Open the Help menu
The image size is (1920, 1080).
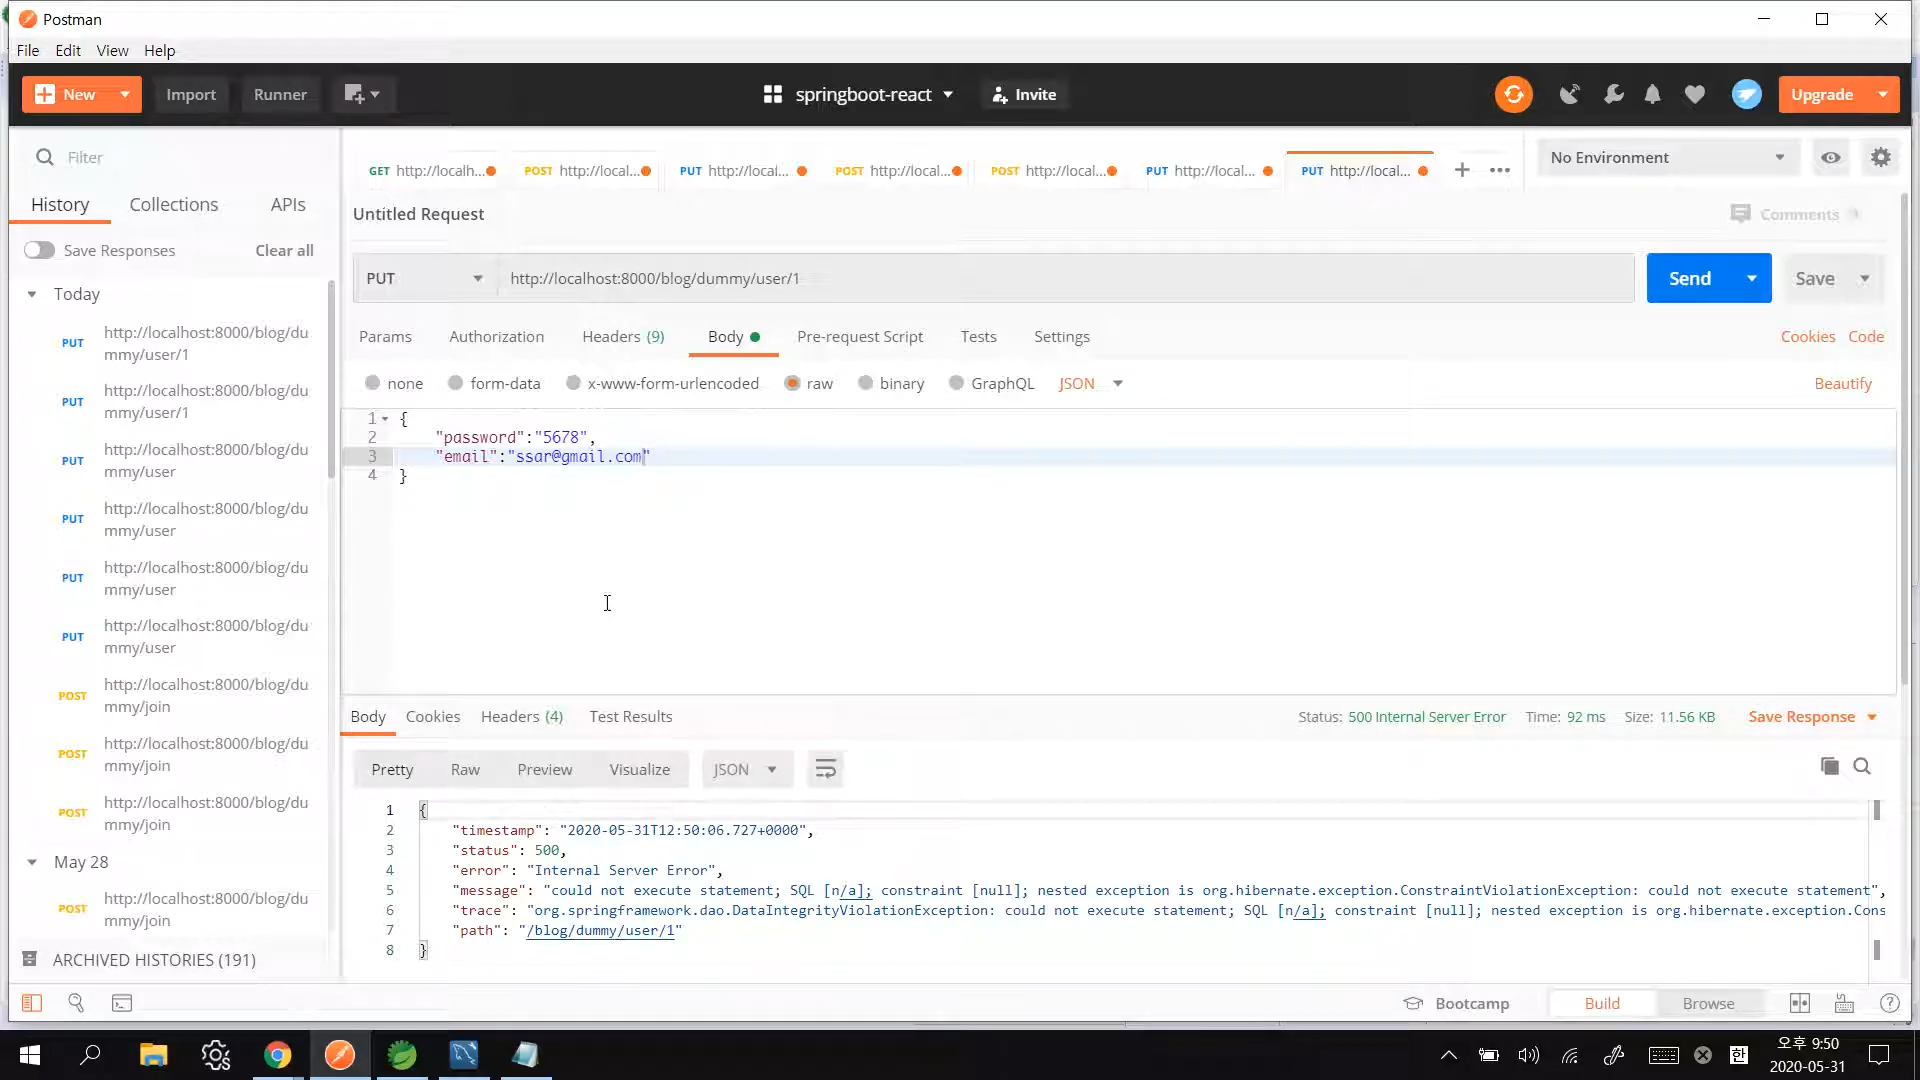click(x=159, y=50)
